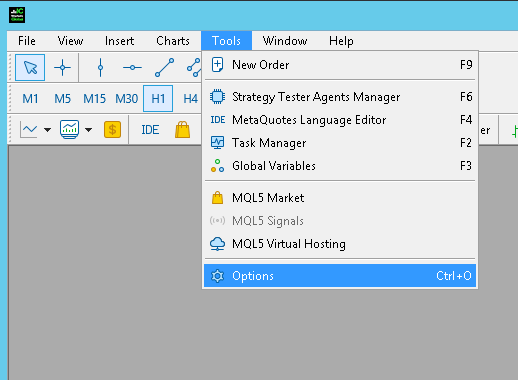Select the crosshair tool
The width and height of the screenshot is (518, 380).
coord(62,68)
